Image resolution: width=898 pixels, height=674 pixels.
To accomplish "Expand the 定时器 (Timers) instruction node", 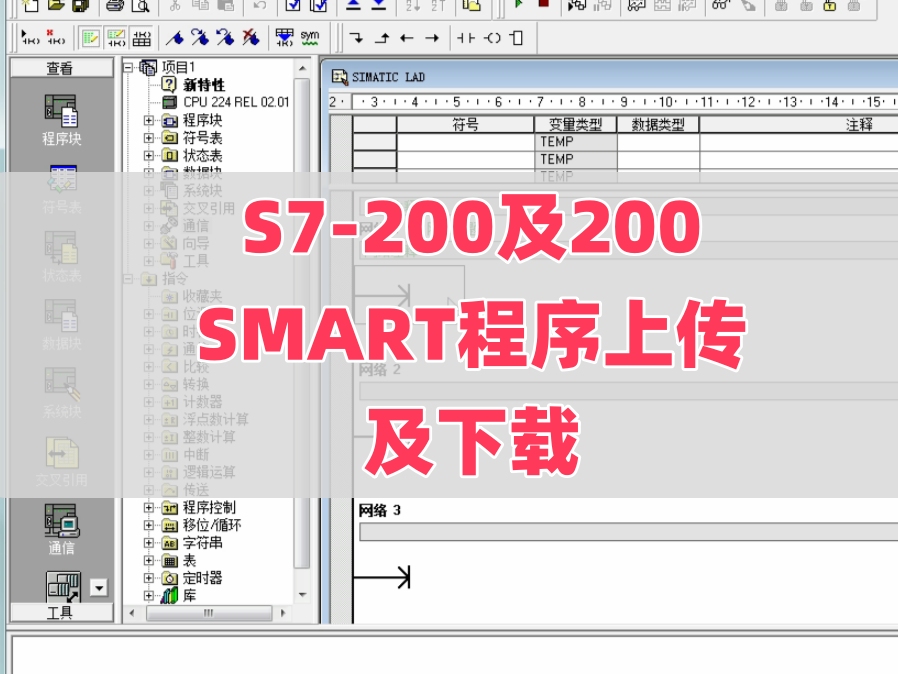I will point(150,580).
